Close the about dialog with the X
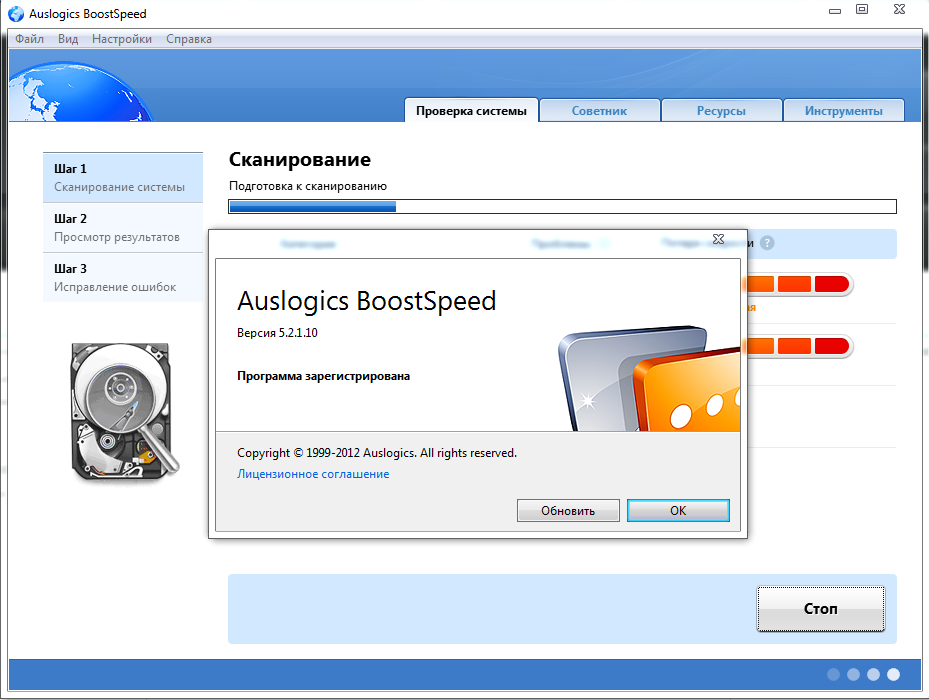The image size is (929, 700). (718, 239)
